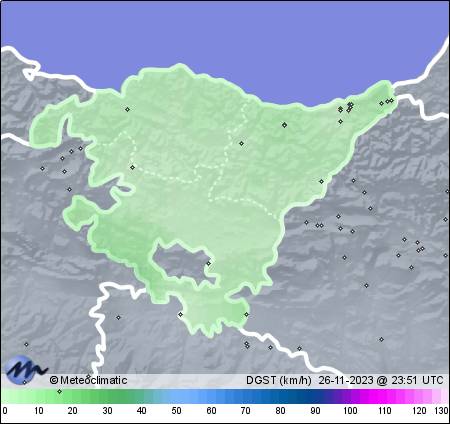Pick the blue 60 km/h color band
450x424 pixels.
tap(211, 397)
